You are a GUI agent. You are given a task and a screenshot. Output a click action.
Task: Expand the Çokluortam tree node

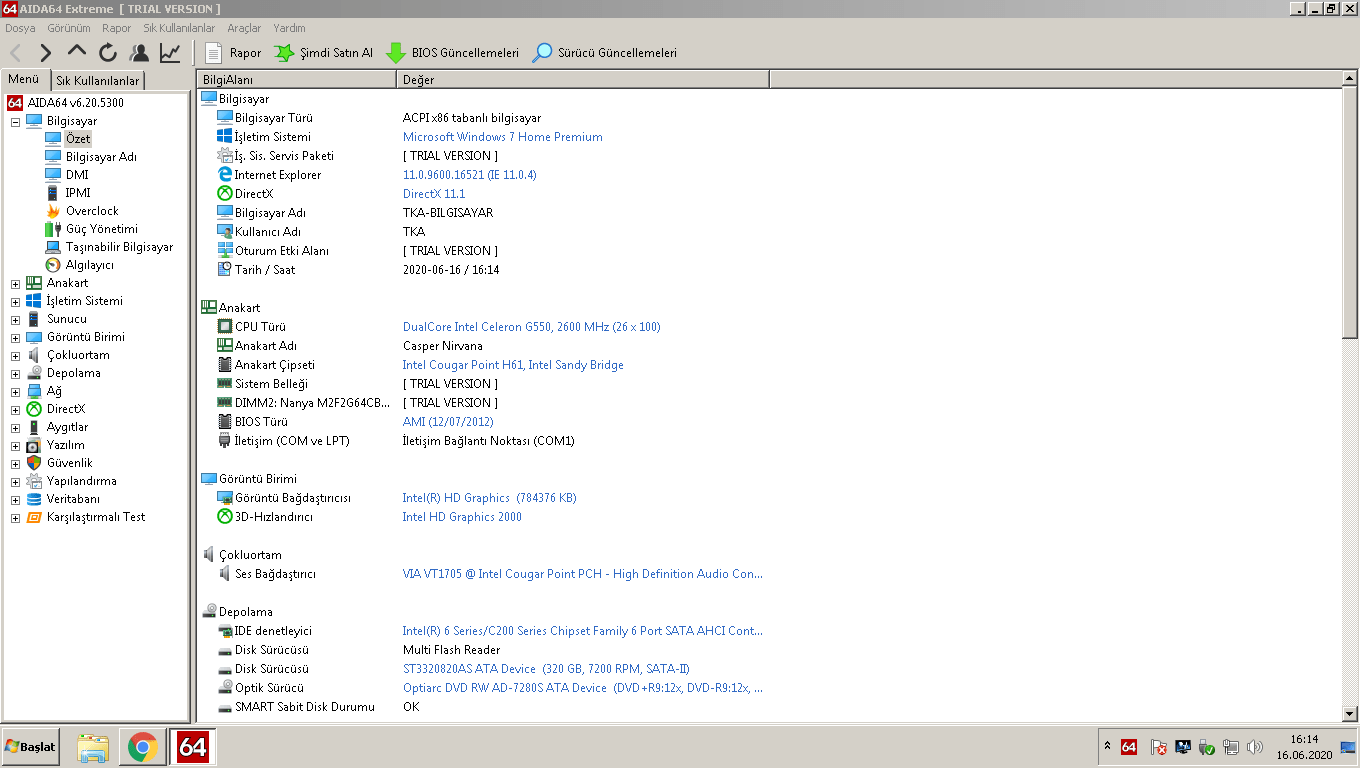click(x=15, y=356)
